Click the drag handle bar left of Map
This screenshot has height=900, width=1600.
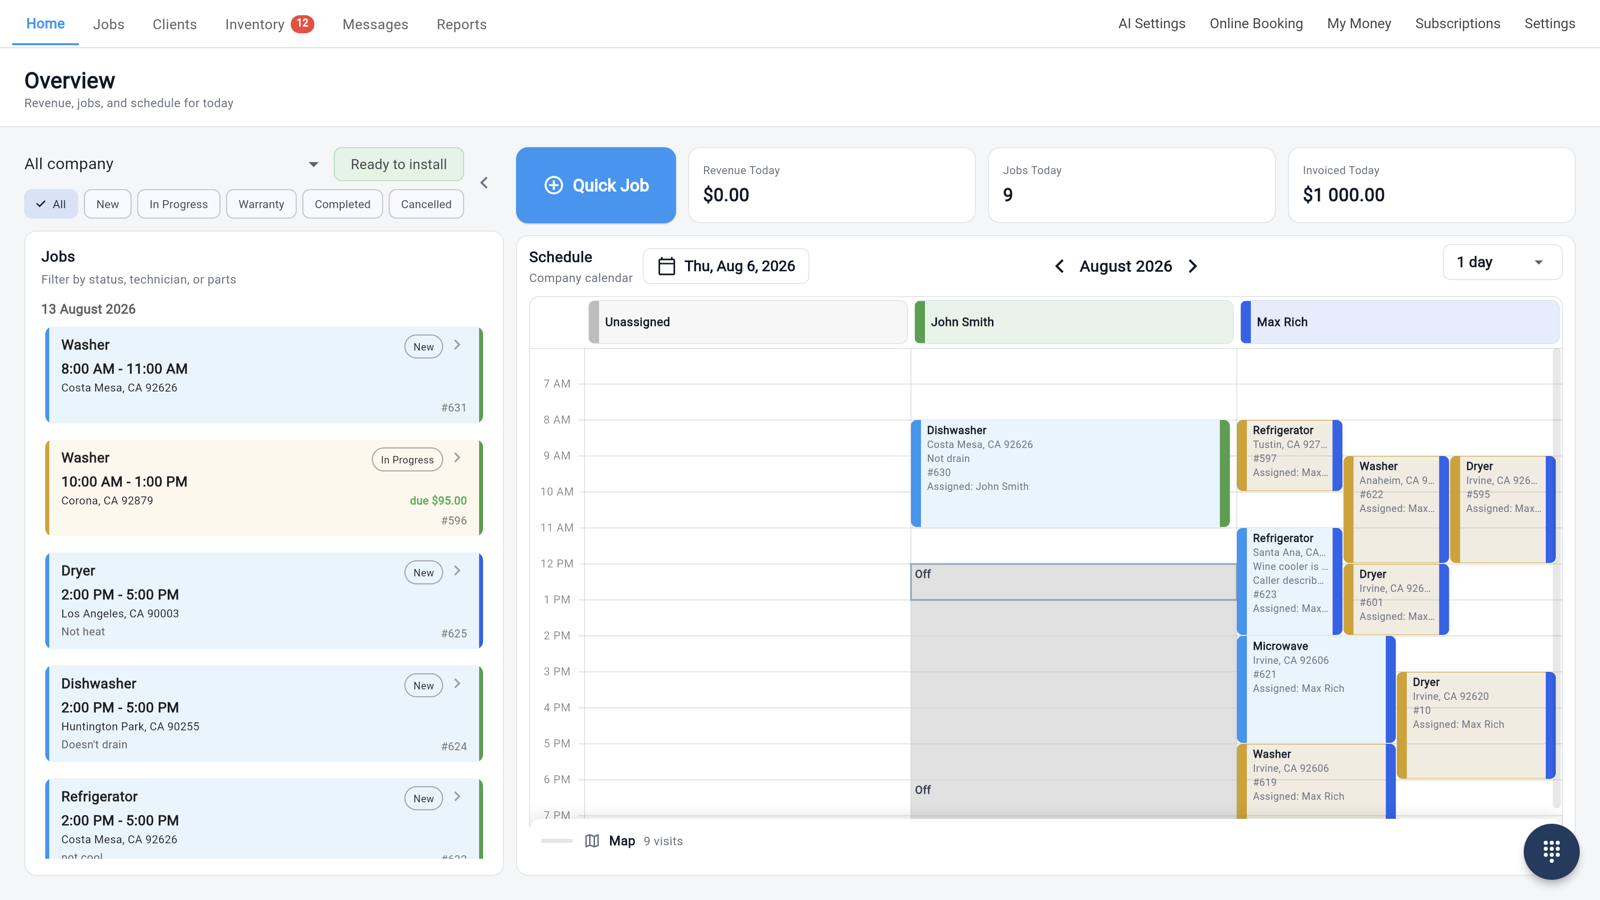coord(557,841)
